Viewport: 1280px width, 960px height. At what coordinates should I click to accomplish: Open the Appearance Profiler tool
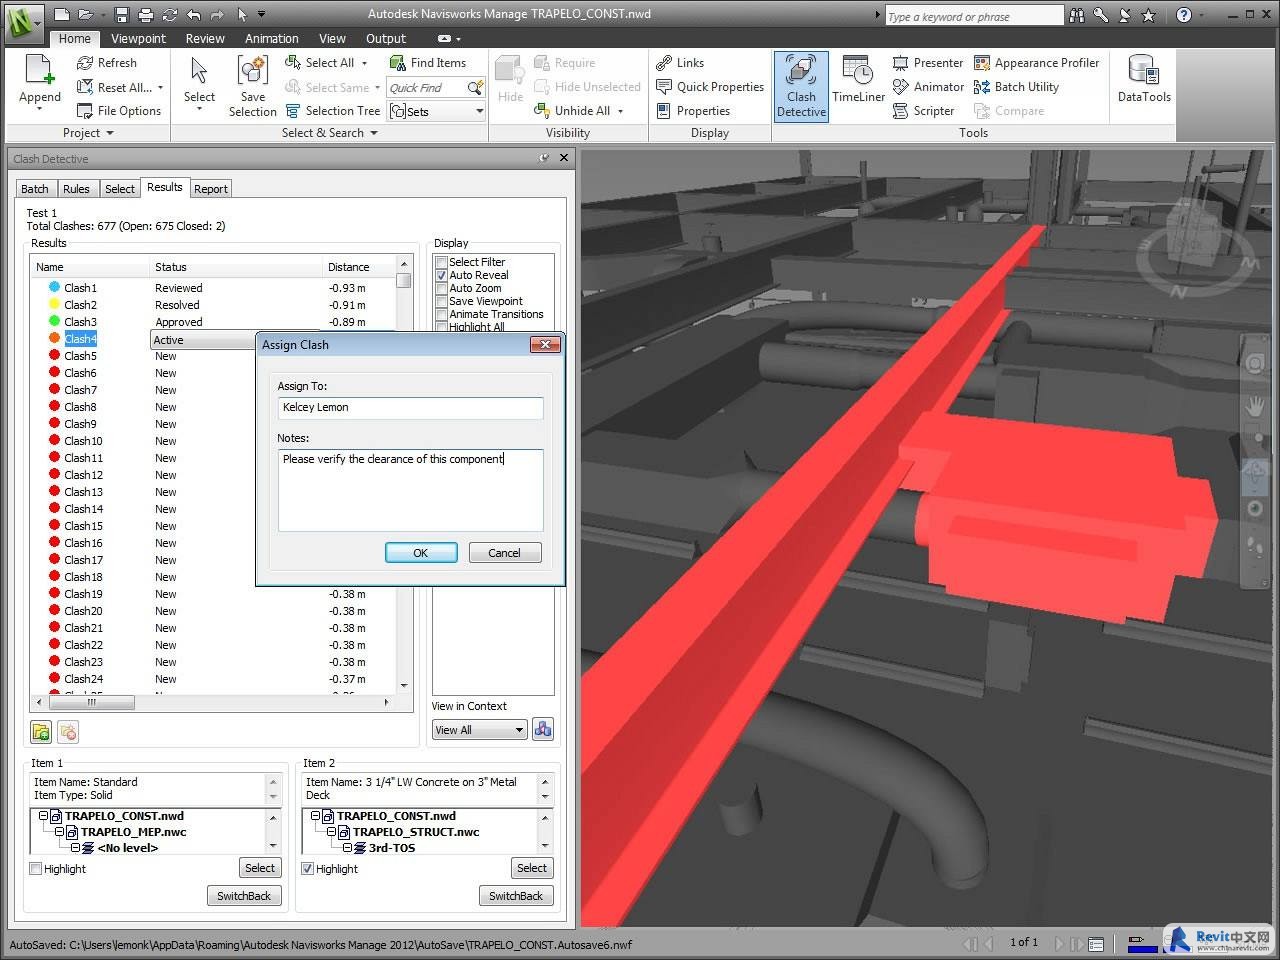tap(1036, 63)
